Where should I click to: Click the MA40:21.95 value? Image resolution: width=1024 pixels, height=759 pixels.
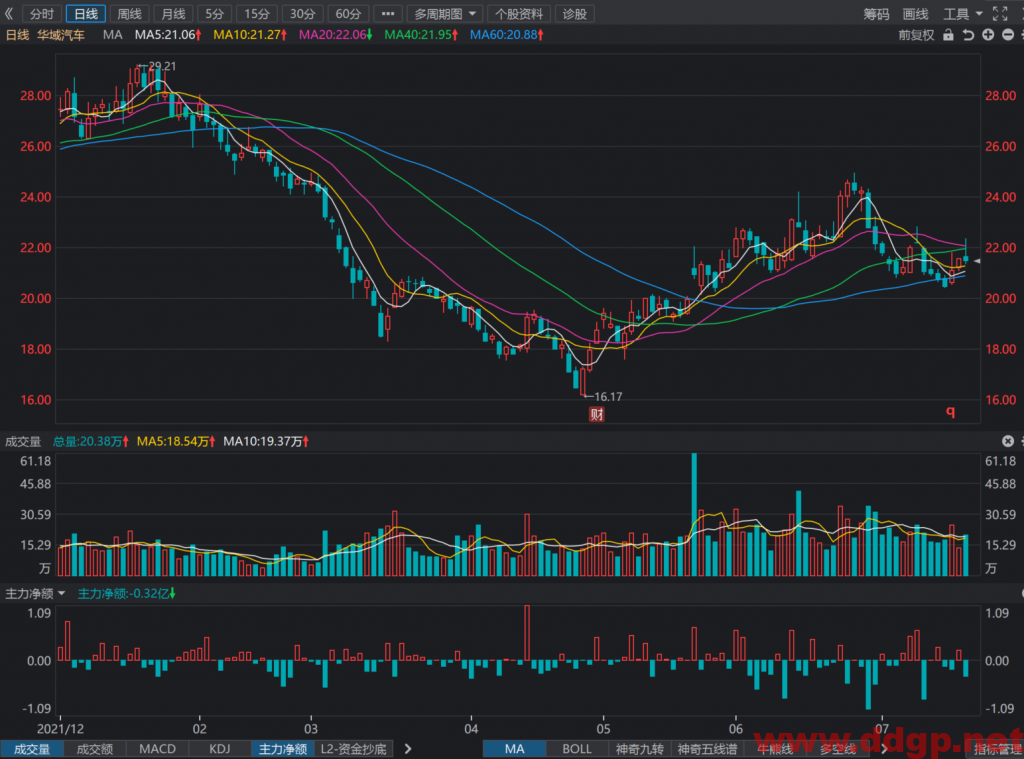(421, 35)
